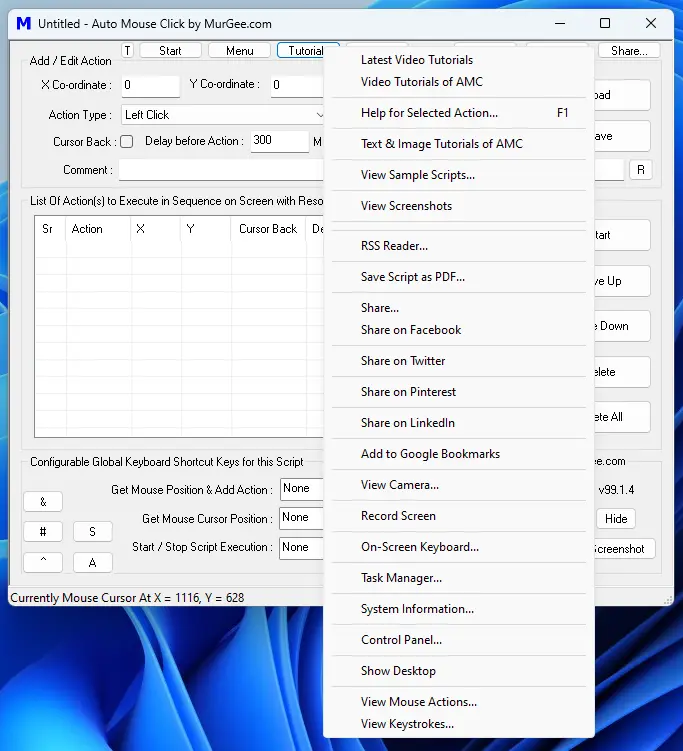Click the Delay before Action field

pyautogui.click(x=279, y=141)
